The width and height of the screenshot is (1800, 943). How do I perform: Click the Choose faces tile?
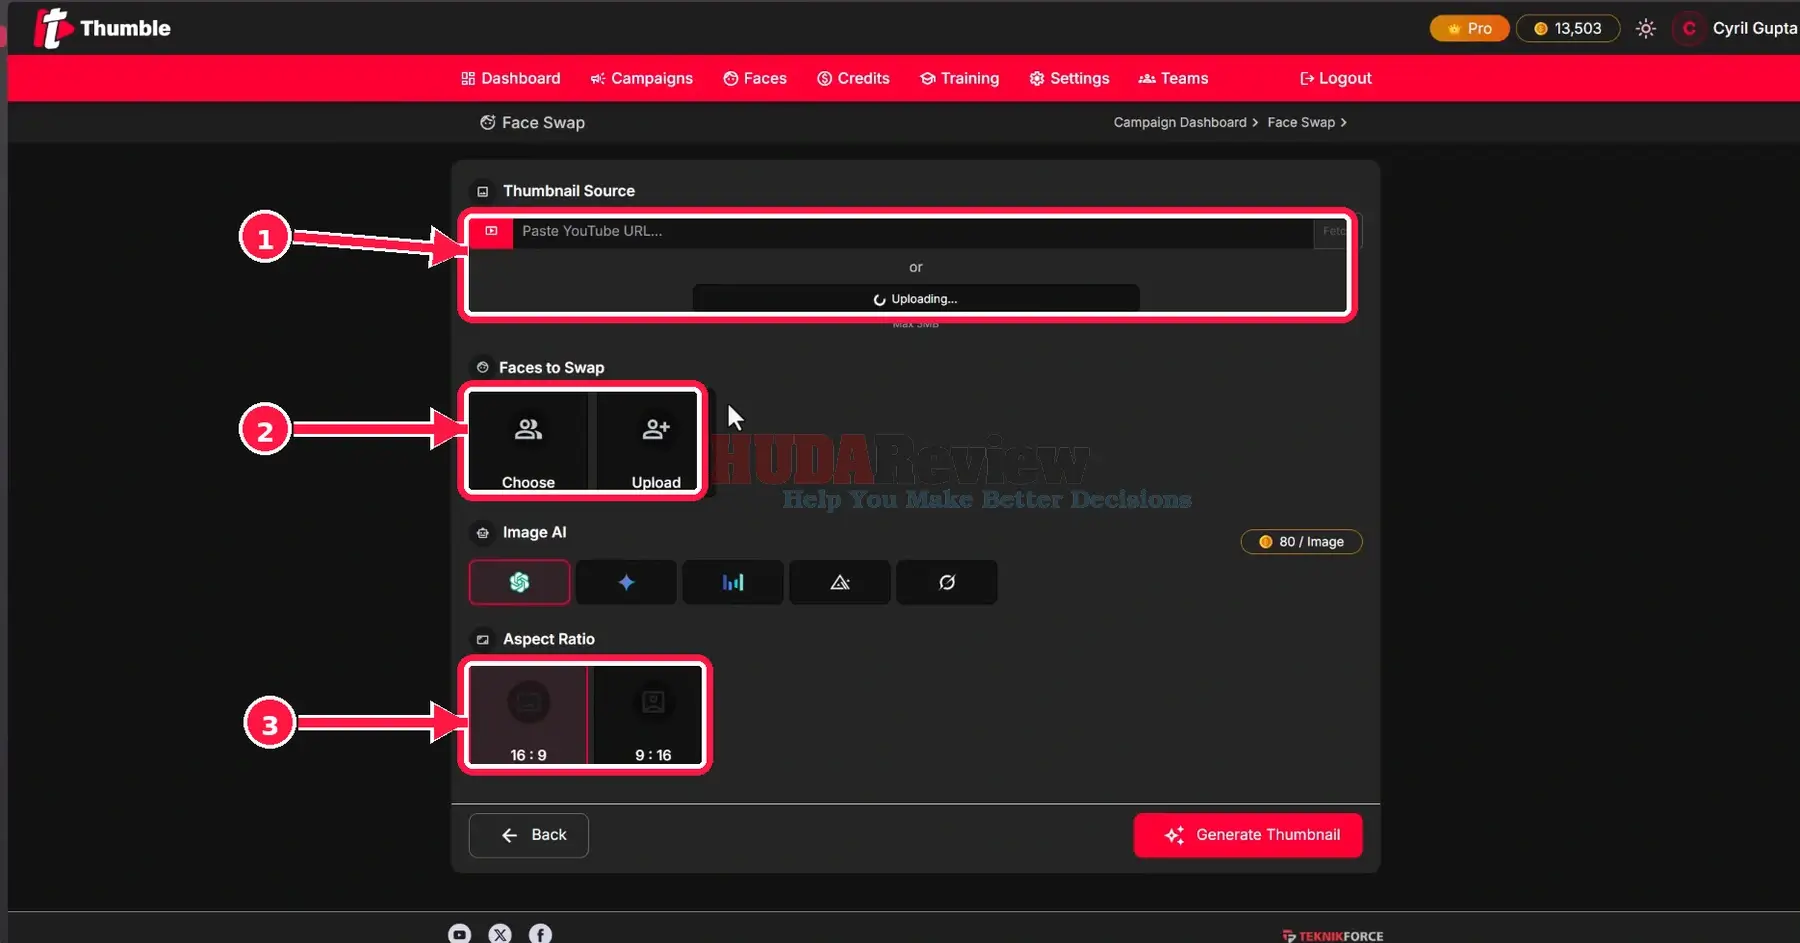528,441
